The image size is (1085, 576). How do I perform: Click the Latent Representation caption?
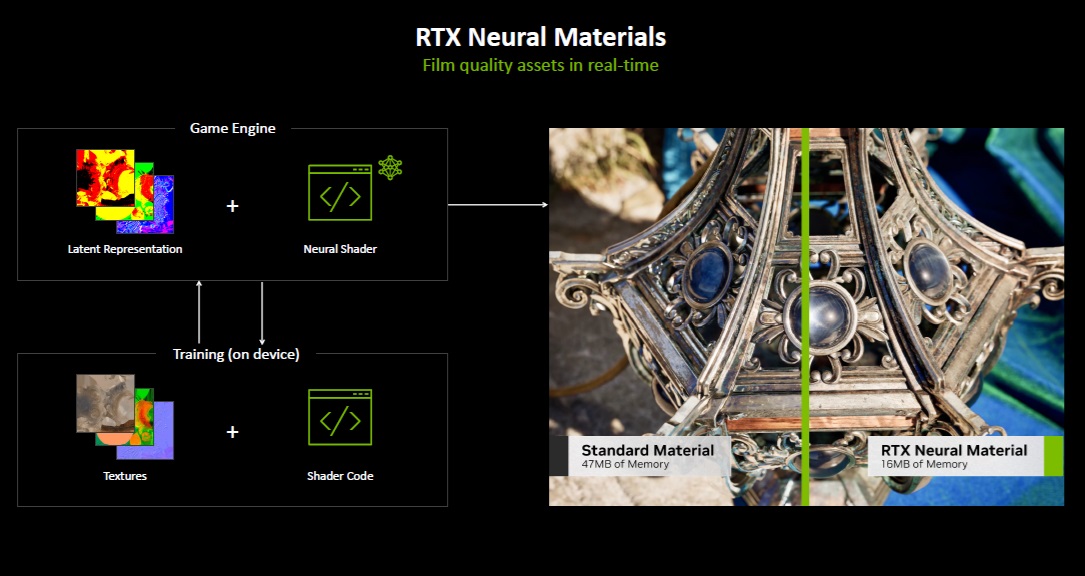(x=125, y=249)
